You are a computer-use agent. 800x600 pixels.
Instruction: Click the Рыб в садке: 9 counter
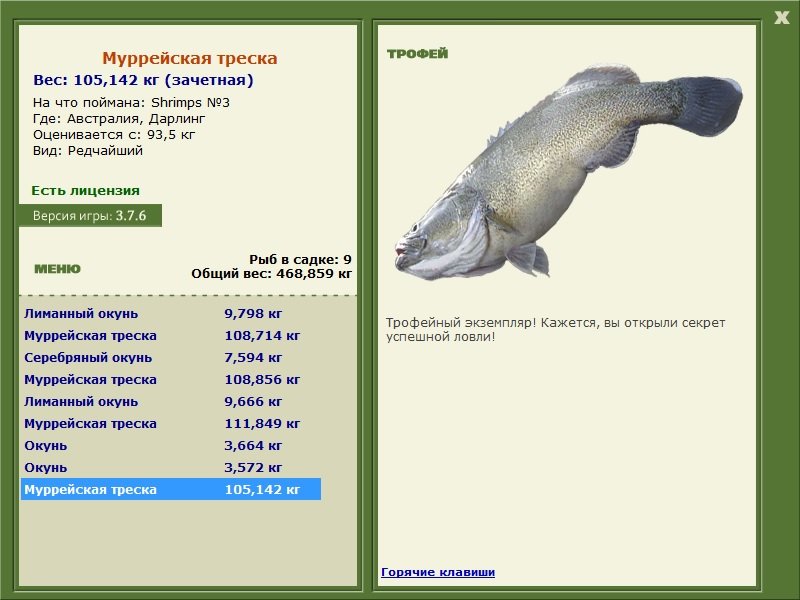coord(301,259)
